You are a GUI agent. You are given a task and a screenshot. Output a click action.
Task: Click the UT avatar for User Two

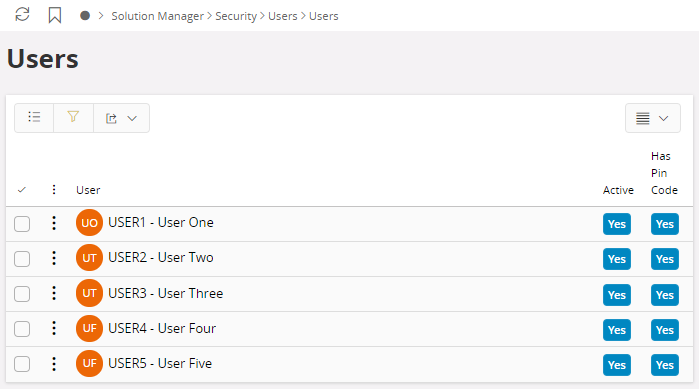(x=89, y=258)
